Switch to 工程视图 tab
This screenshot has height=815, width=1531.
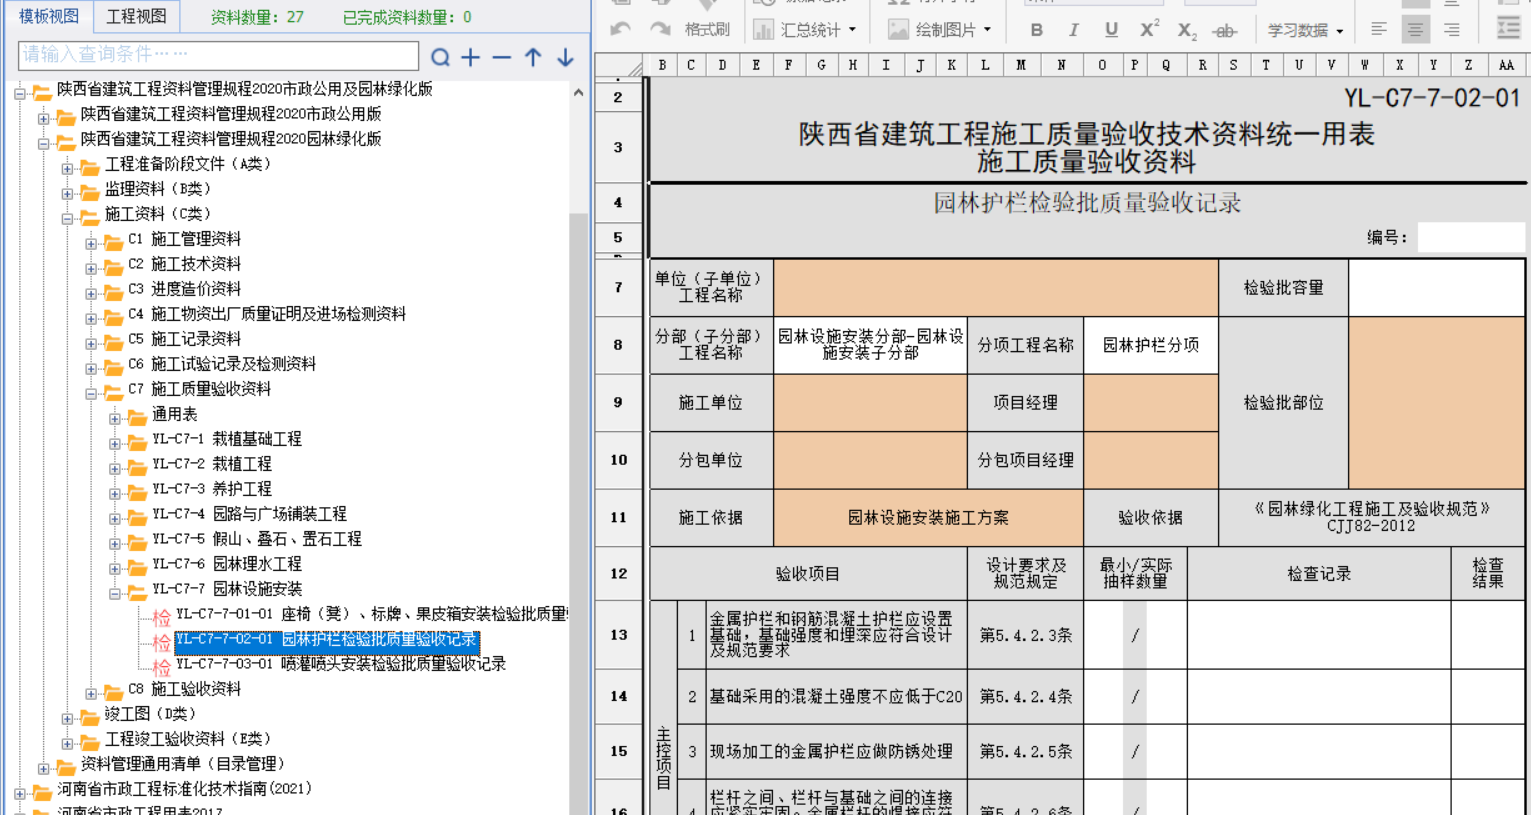point(137,16)
